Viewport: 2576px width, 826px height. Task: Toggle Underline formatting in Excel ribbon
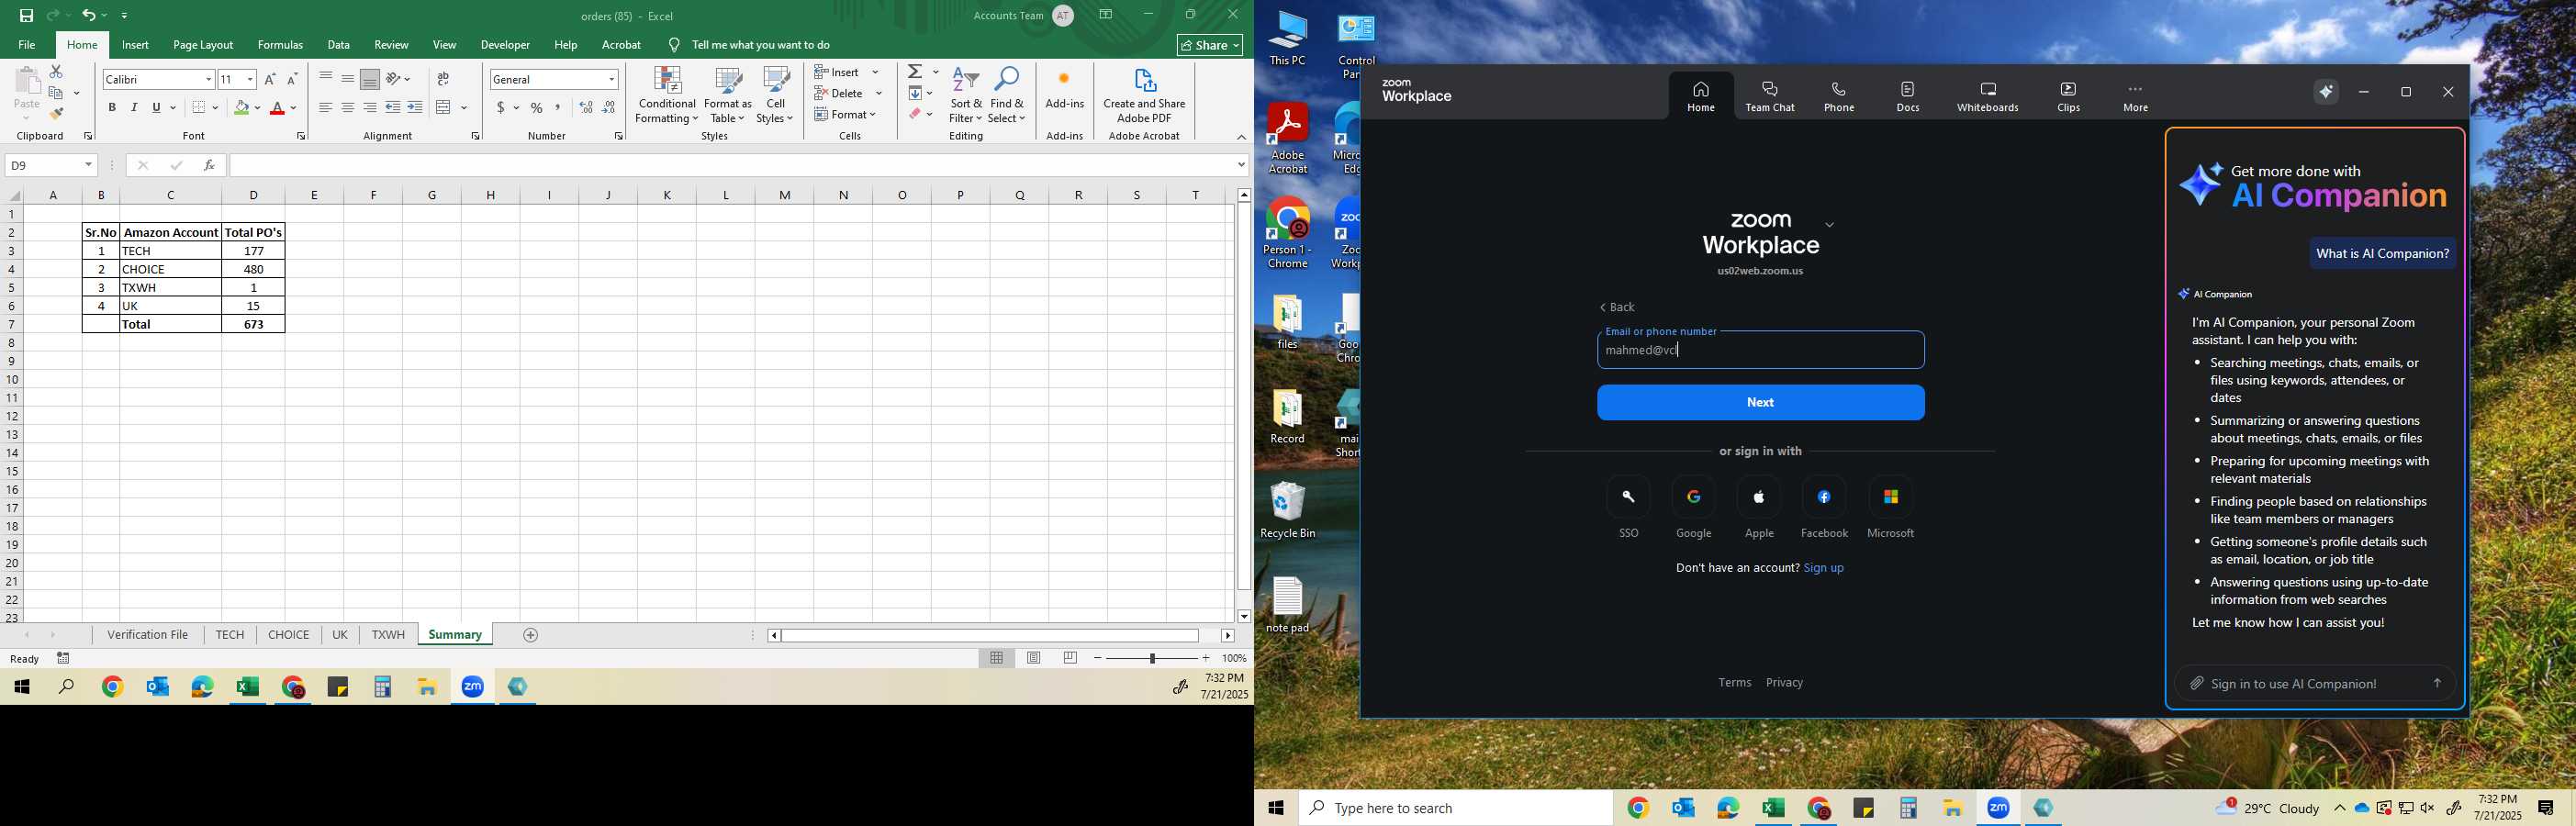pos(157,108)
